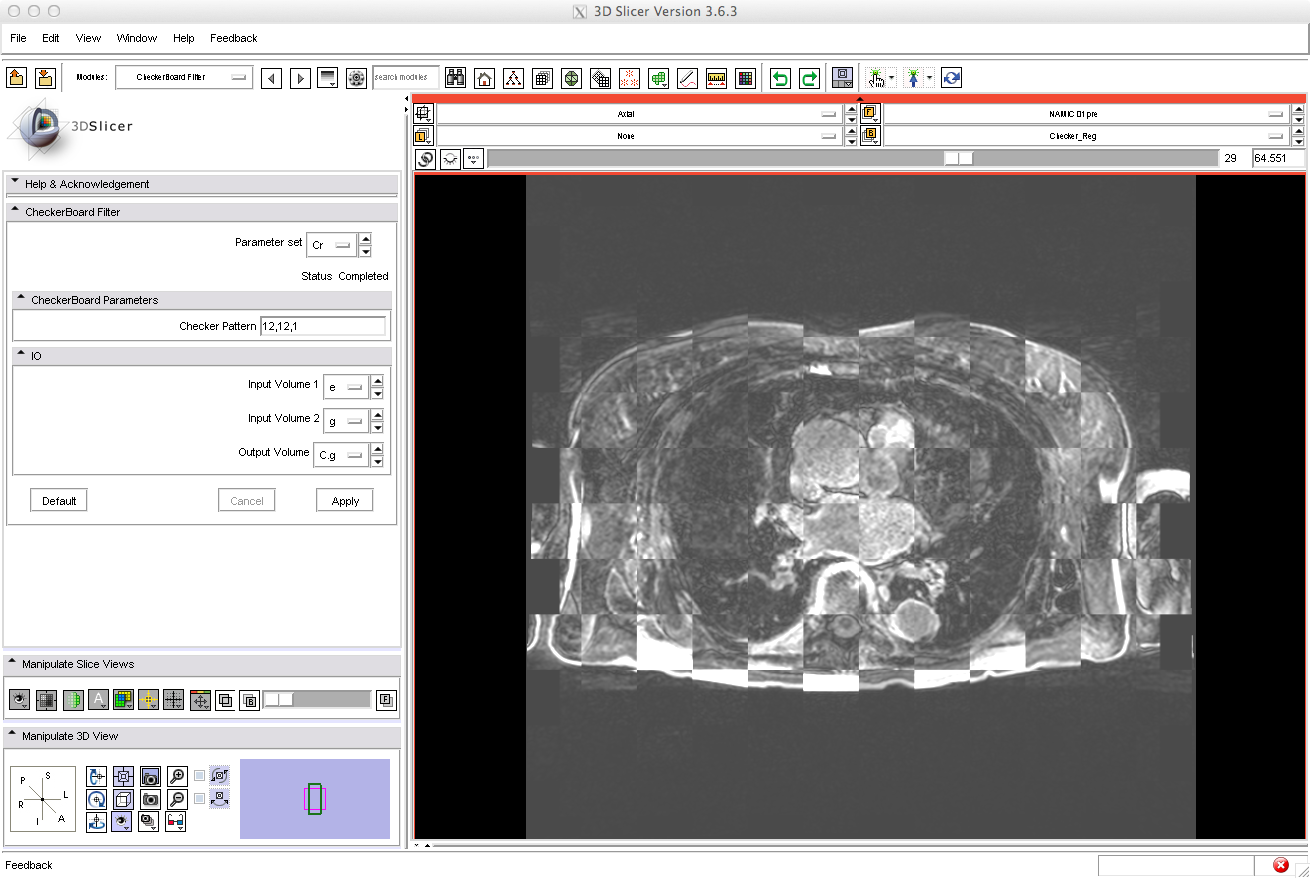
Task: Open the Home module icon
Action: coord(484,78)
